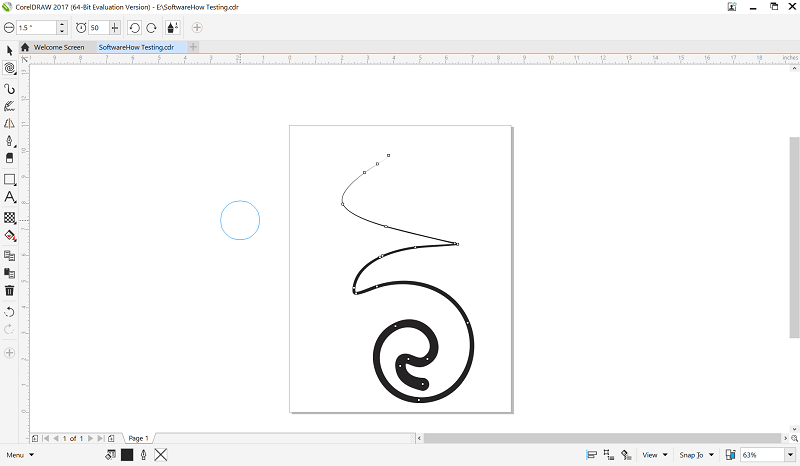
Task: Open the 63% zoom level dropdown
Action: tap(790, 455)
